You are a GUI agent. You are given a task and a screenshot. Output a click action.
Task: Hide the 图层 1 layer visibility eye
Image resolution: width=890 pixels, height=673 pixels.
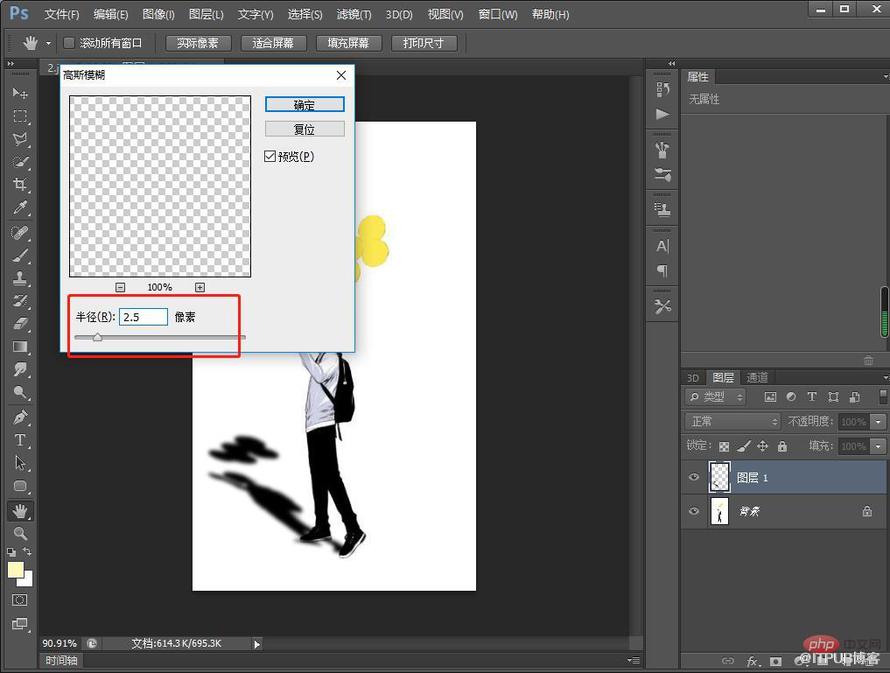click(x=694, y=477)
